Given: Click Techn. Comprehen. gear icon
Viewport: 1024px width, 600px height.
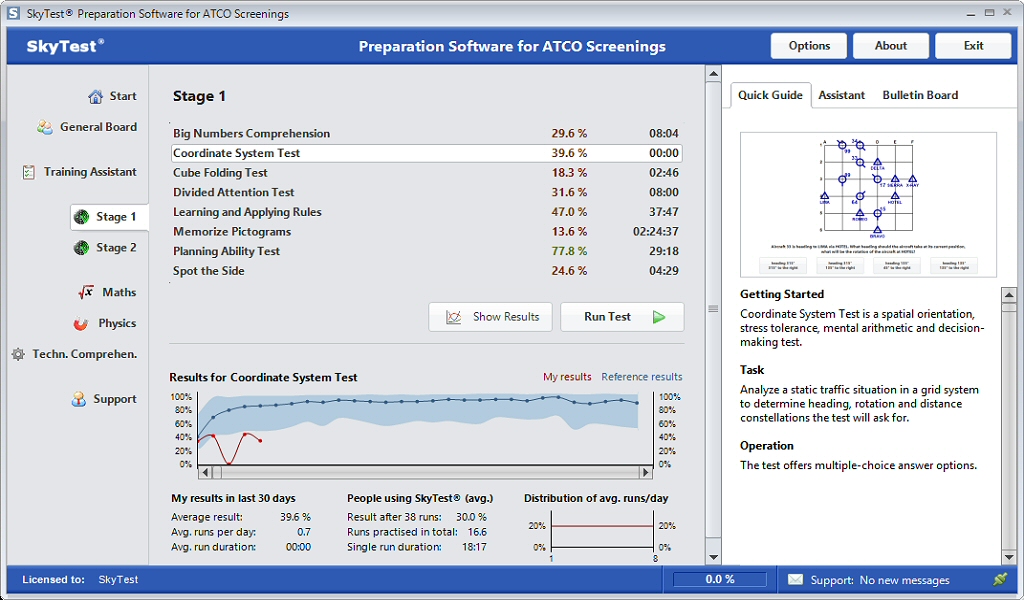Looking at the screenshot, I should tap(18, 354).
